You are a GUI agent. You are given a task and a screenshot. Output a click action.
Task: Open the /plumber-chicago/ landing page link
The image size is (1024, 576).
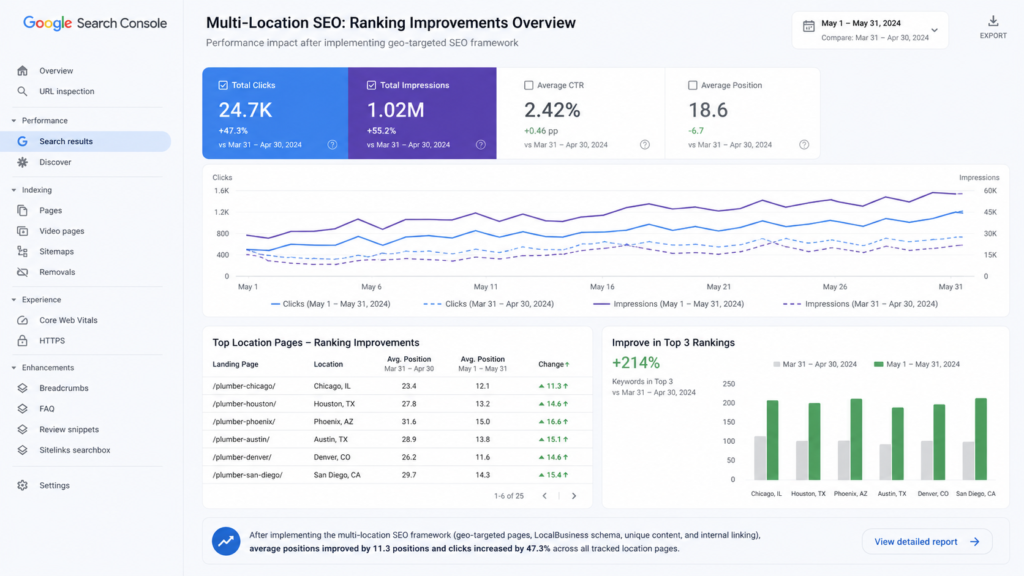coord(244,386)
